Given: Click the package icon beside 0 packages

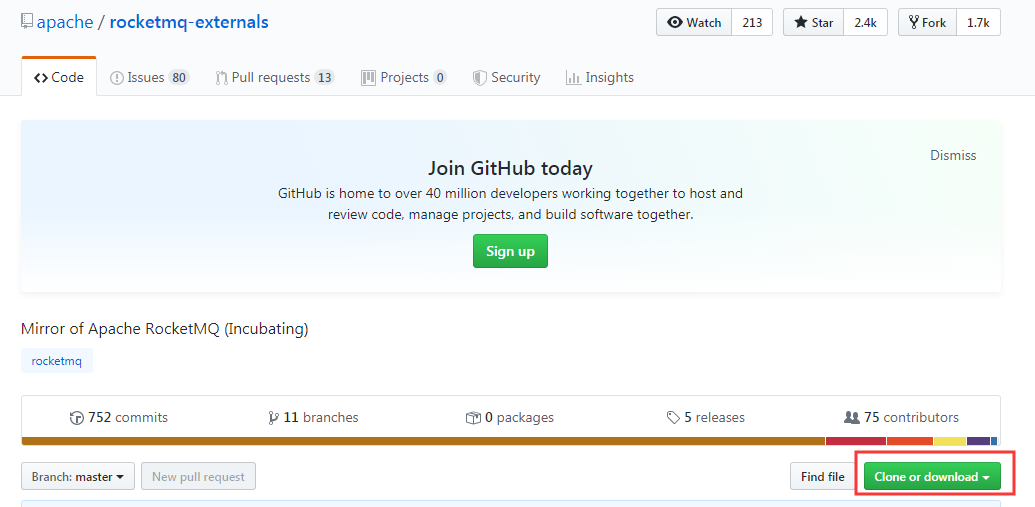Looking at the screenshot, I should 473,418.
